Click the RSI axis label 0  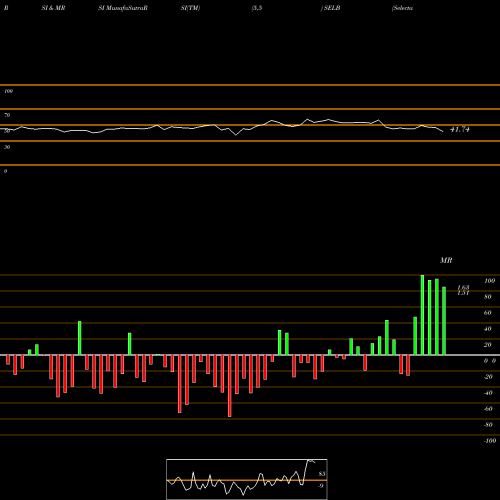tap(5, 171)
